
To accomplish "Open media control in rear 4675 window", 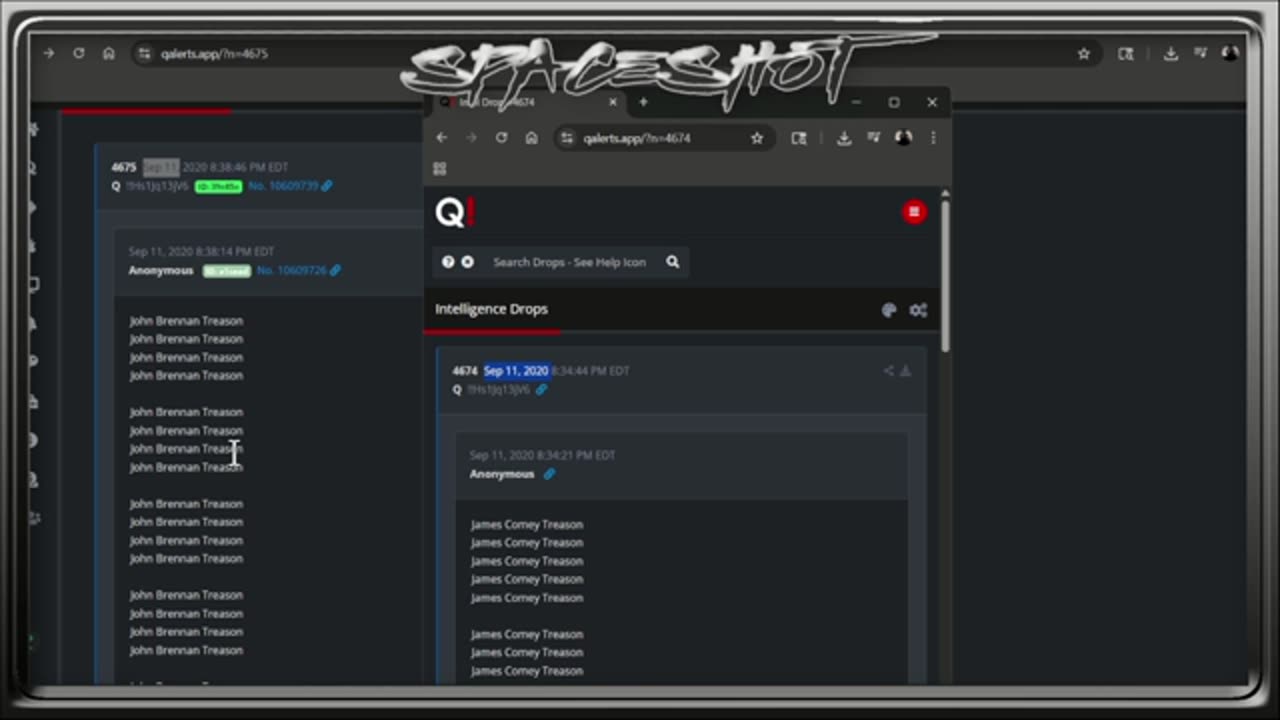I will click(1200, 54).
